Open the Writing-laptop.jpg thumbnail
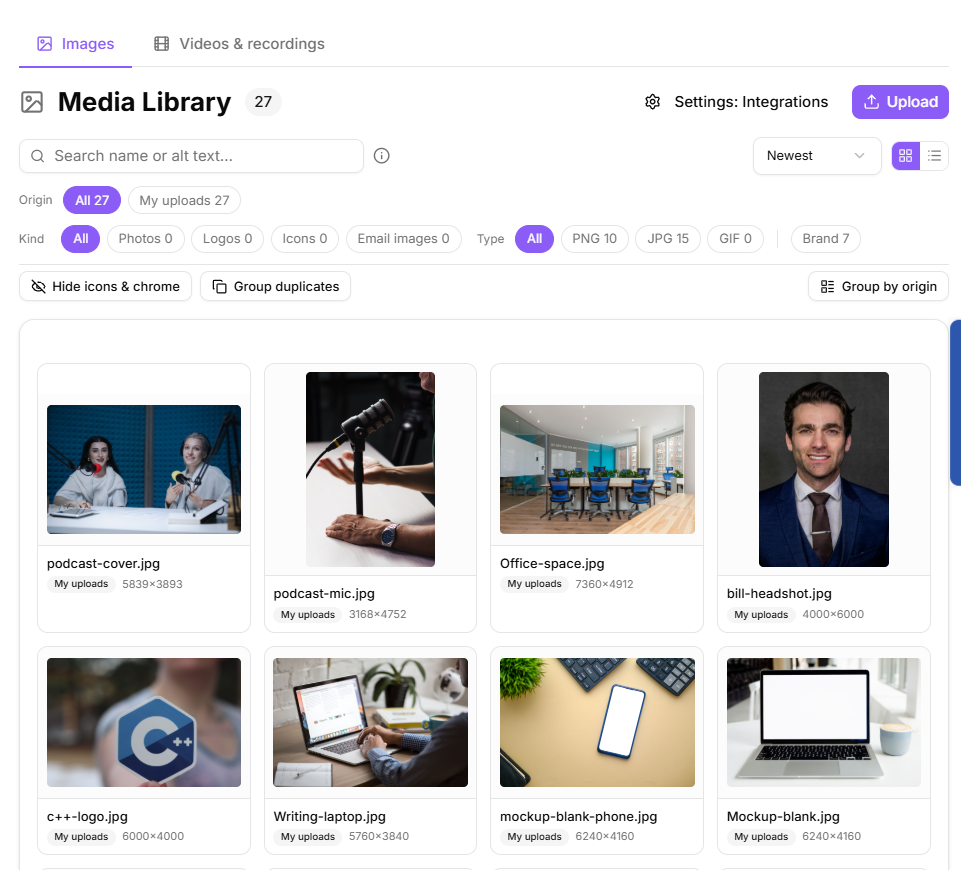 click(x=370, y=722)
